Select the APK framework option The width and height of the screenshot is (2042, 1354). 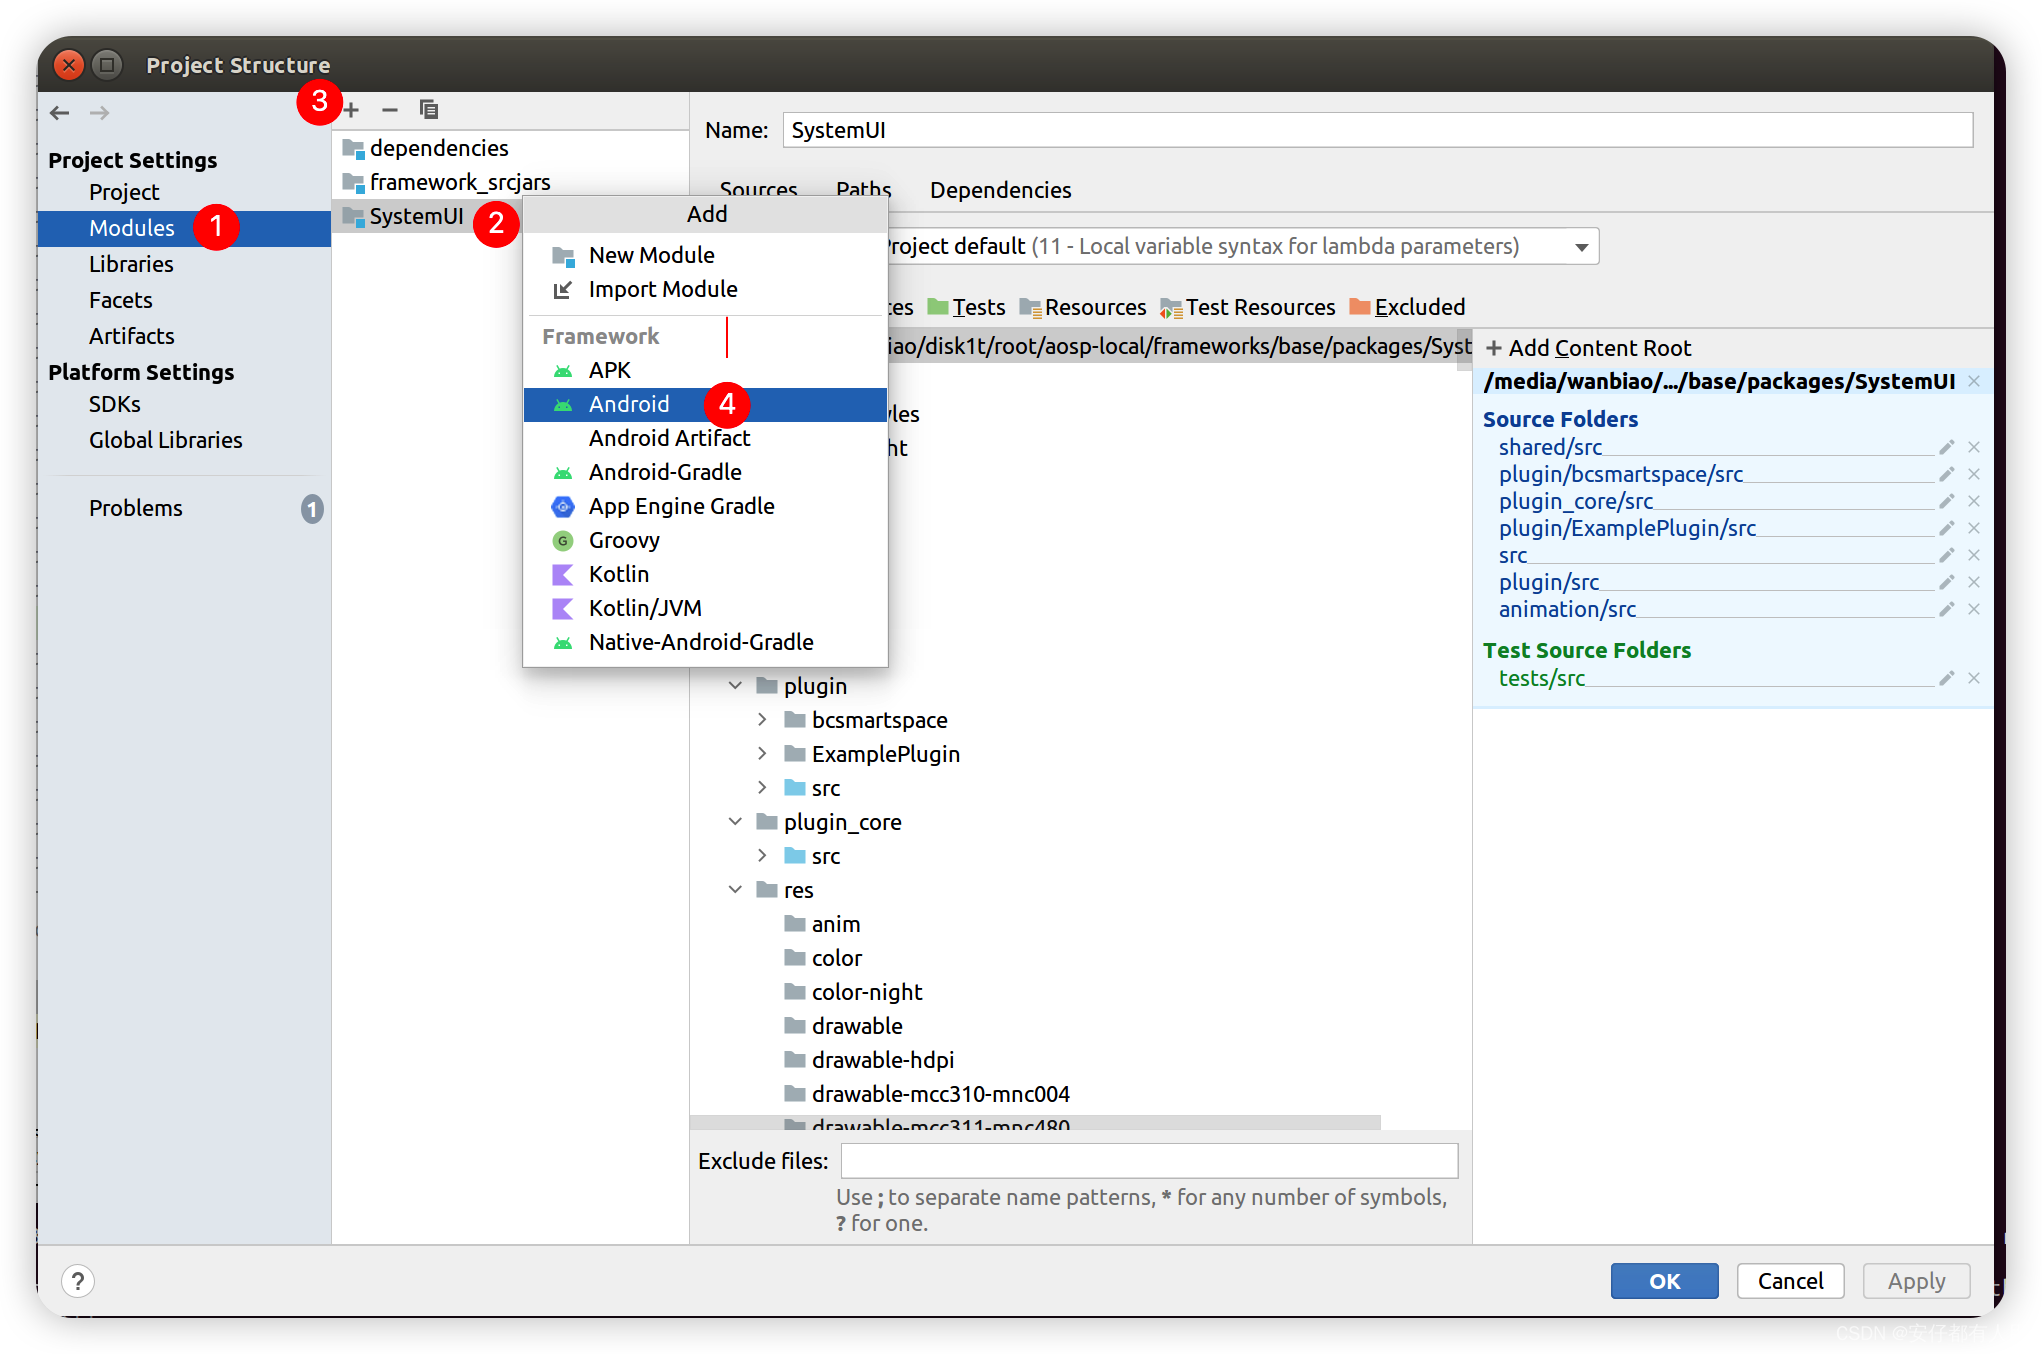[610, 370]
